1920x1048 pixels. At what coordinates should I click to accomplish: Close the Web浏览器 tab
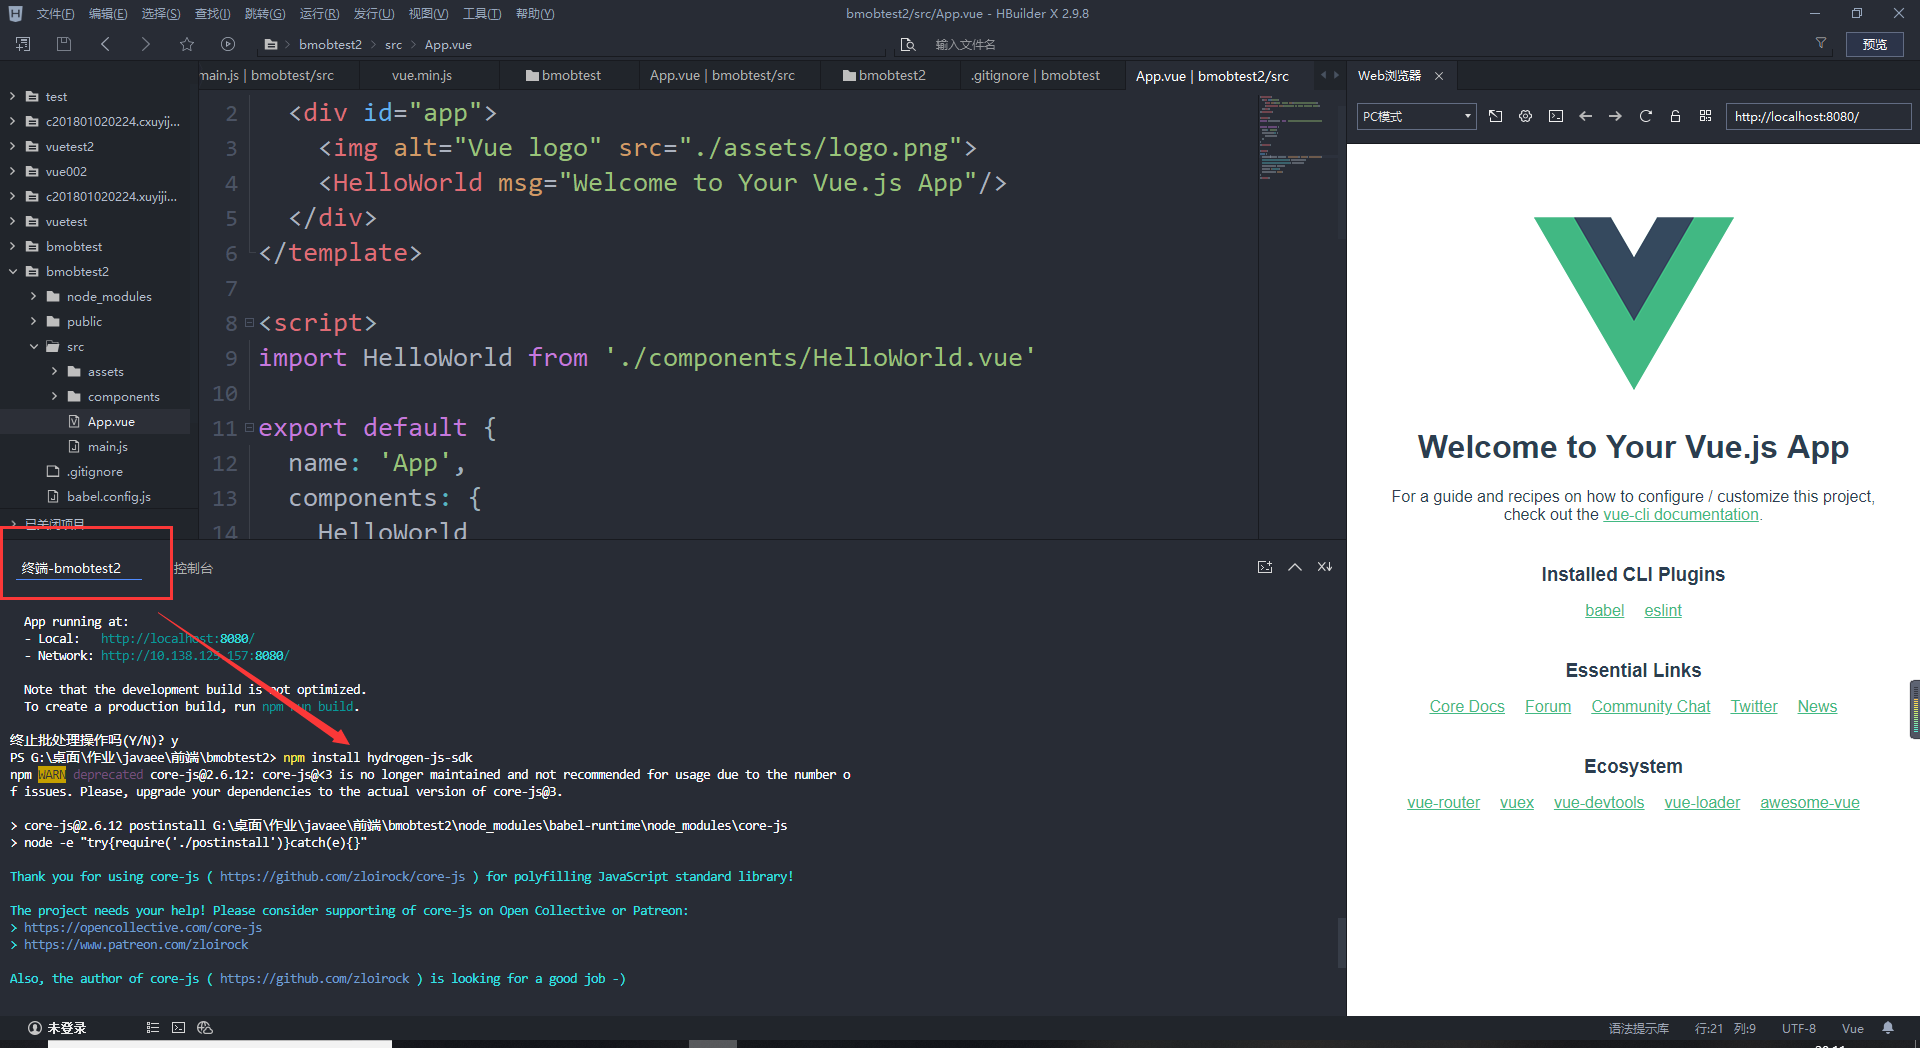coord(1439,76)
